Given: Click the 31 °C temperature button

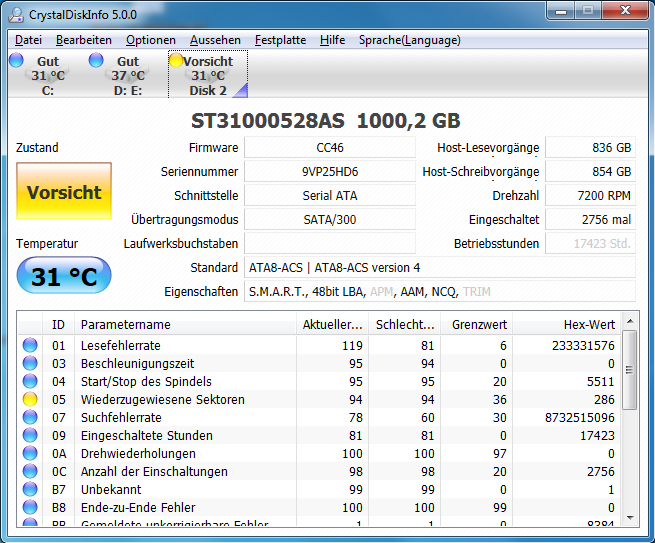Looking at the screenshot, I should tap(64, 276).
